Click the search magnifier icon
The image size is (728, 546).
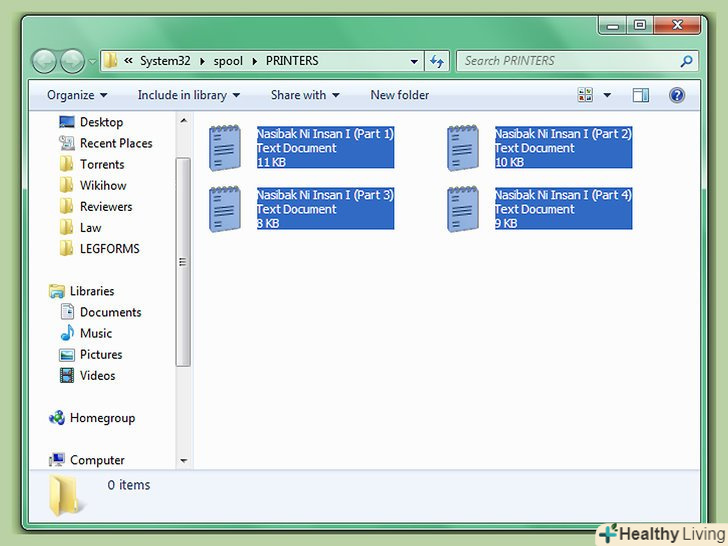tap(686, 61)
